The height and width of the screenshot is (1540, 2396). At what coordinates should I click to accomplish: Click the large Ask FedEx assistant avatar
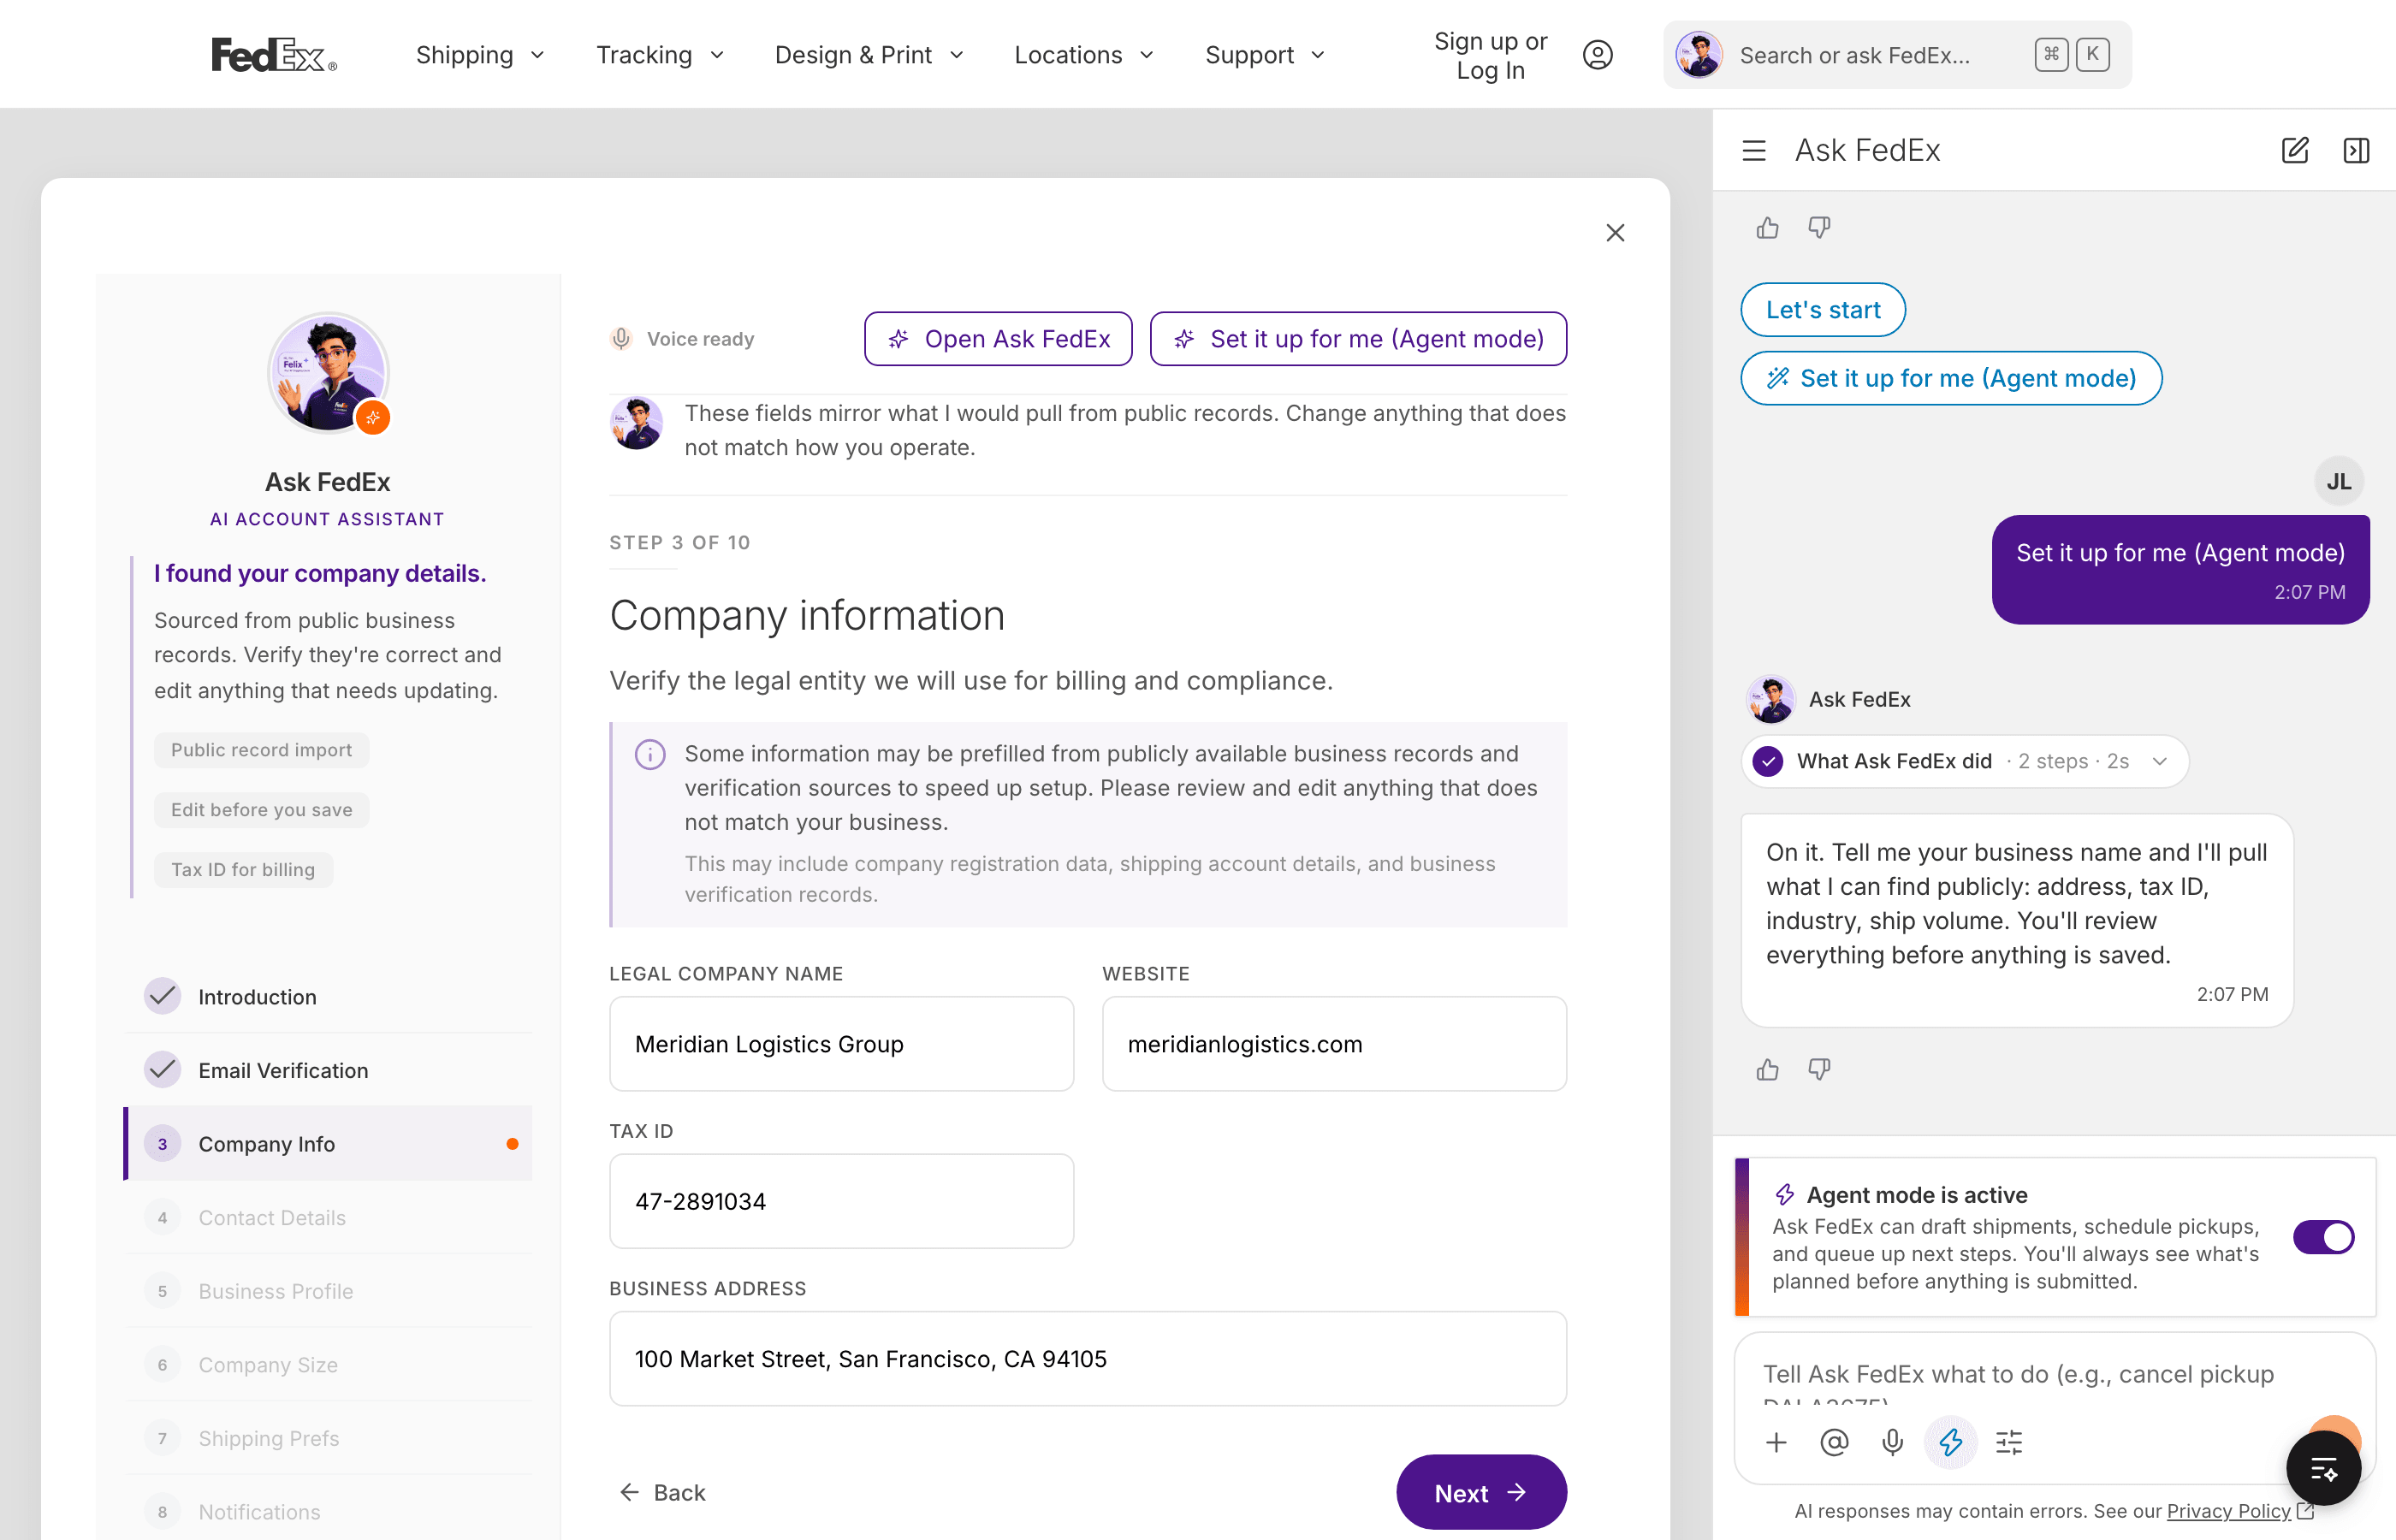[x=328, y=373]
